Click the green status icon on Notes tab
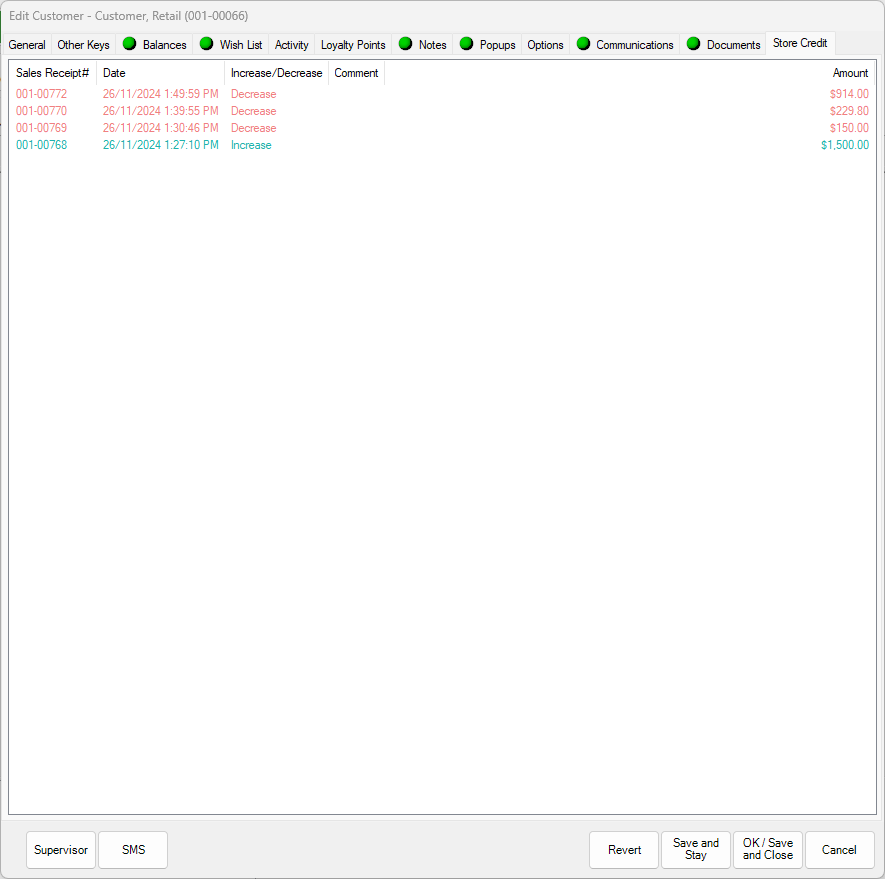Viewport: 885px width, 879px height. pos(406,44)
